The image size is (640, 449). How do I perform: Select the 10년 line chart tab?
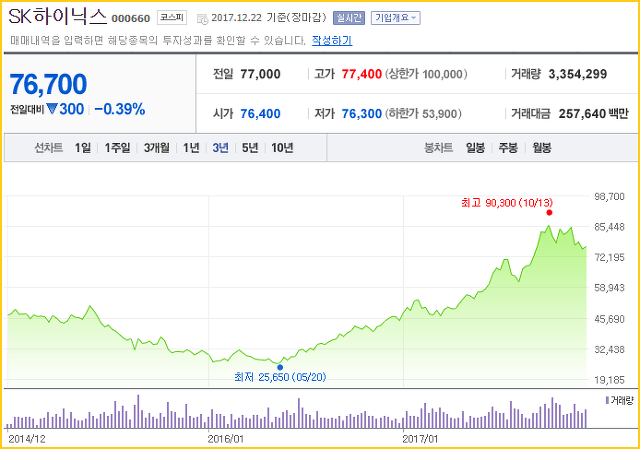[282, 148]
